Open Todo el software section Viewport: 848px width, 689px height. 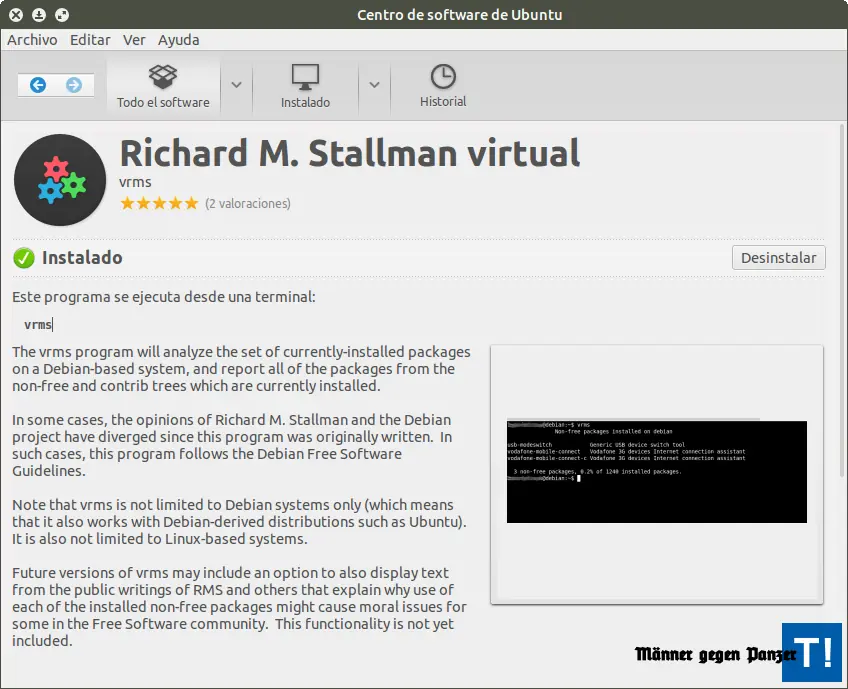163,87
